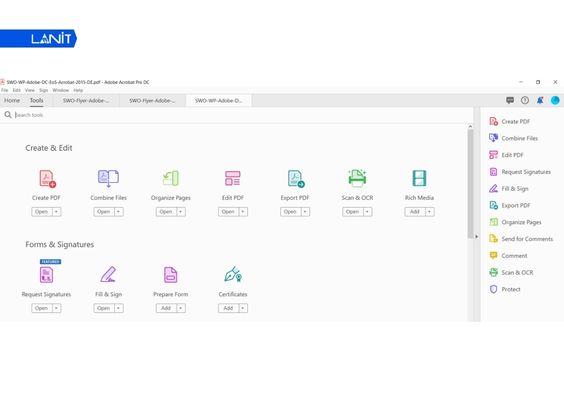Open Send for Comments in sidebar

tap(521, 239)
